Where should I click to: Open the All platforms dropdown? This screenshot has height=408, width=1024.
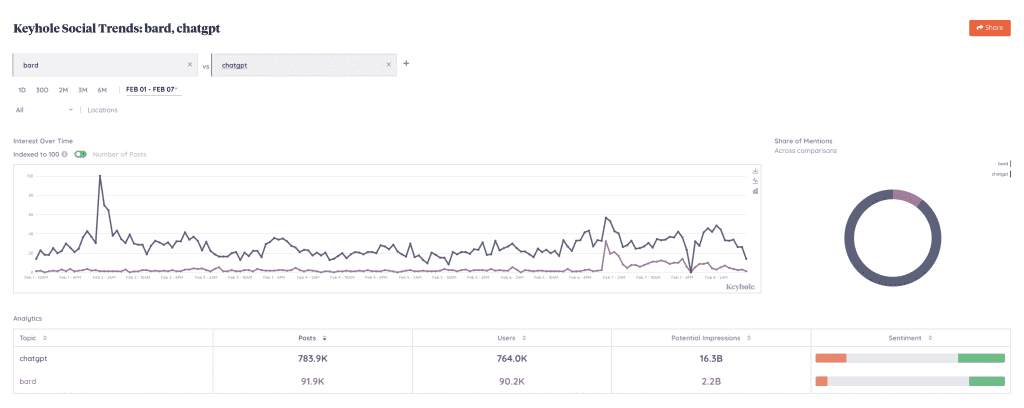(44, 110)
